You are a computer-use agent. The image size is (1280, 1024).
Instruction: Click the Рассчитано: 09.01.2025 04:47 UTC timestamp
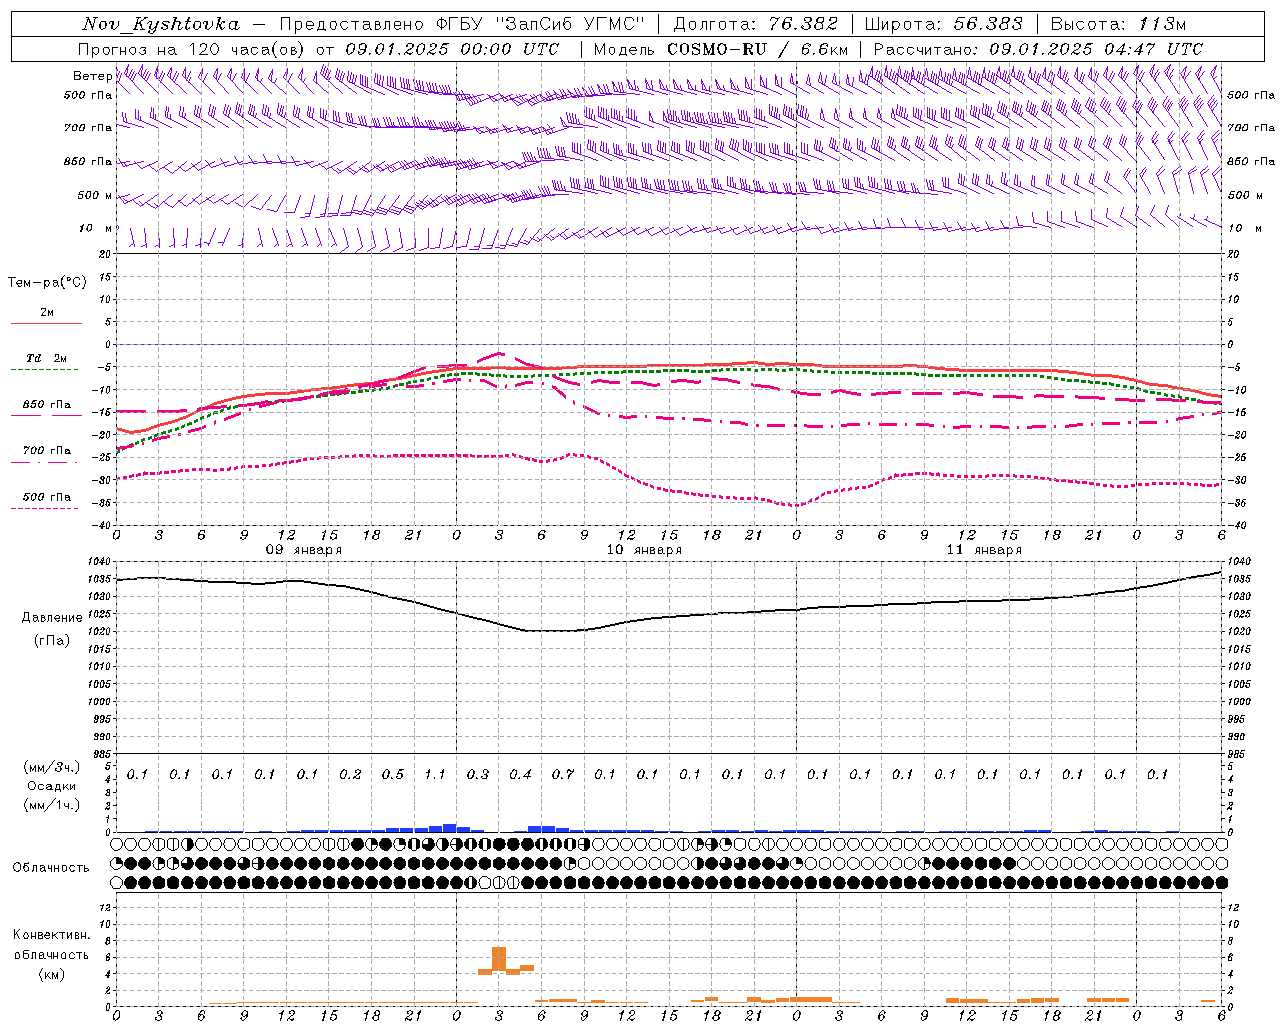click(1038, 49)
